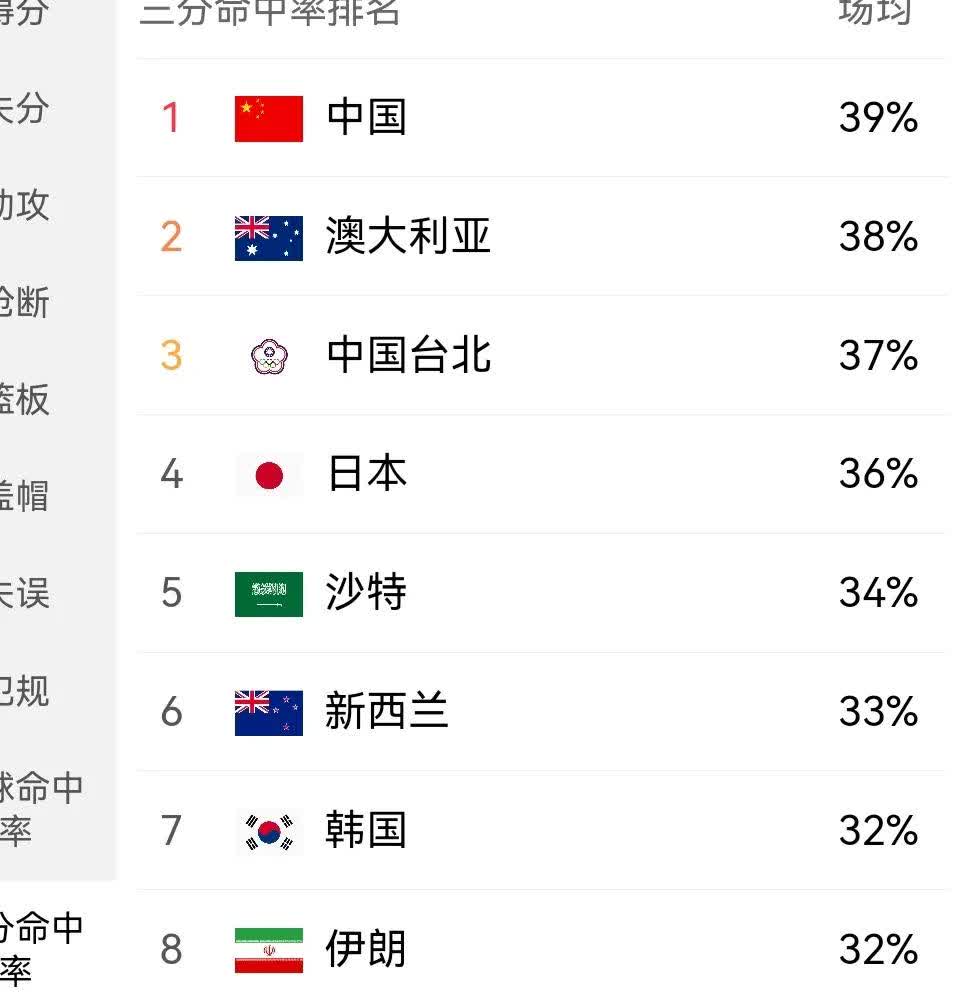Click the Iran flag icon

tap(268, 950)
